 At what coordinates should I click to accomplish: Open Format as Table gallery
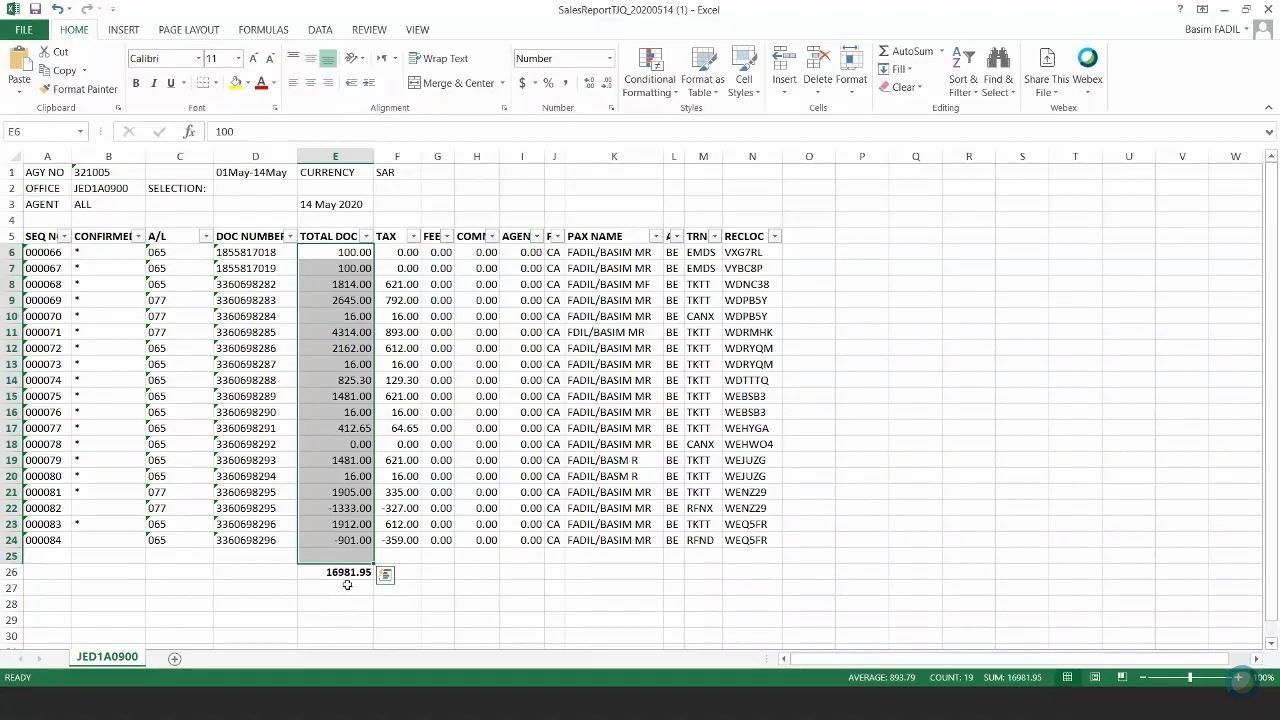coord(702,72)
